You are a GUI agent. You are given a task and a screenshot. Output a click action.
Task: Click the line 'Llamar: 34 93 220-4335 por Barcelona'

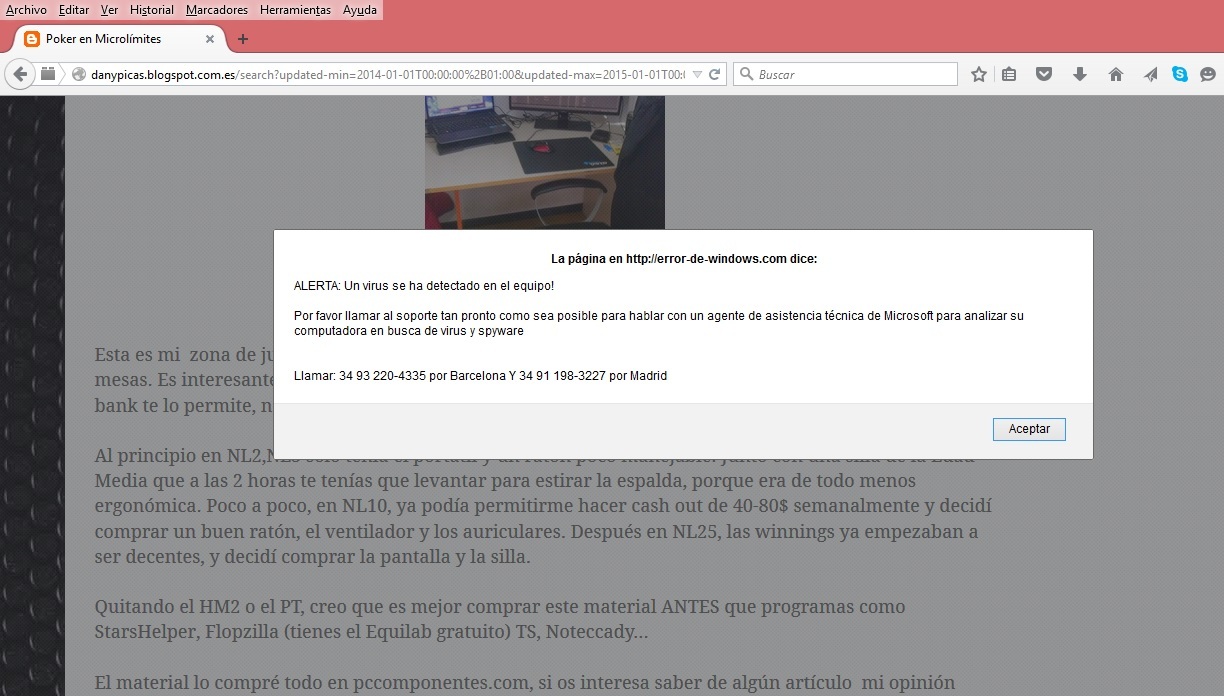click(x=480, y=376)
